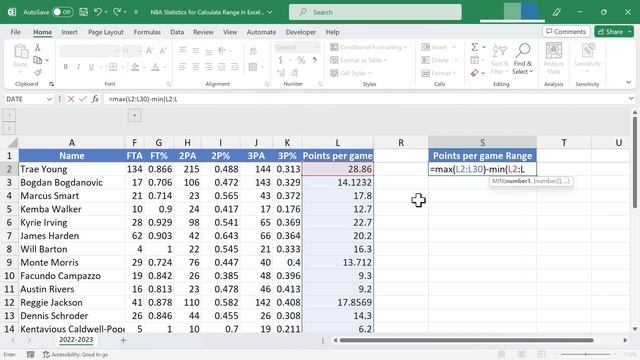The image size is (640, 360).
Task: Open Insert Function with the fx icon
Action: point(95,99)
